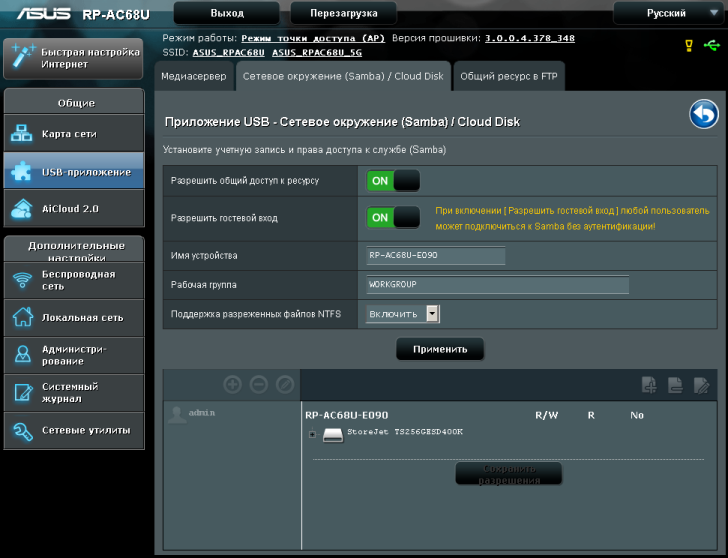The height and width of the screenshot is (558, 728).
Task: Open the language selector Русский dropdown
Action: 667,13
